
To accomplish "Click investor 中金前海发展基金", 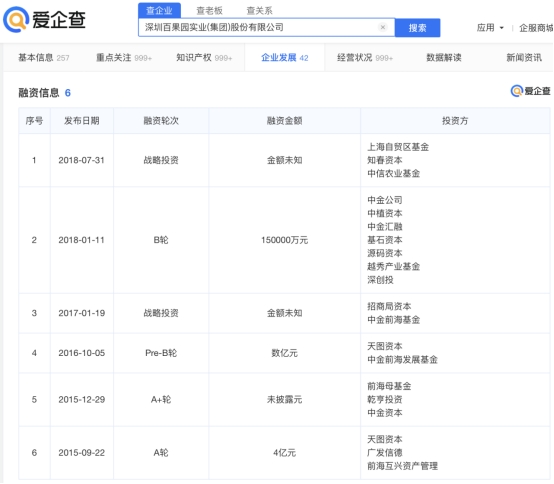I will coord(402,360).
